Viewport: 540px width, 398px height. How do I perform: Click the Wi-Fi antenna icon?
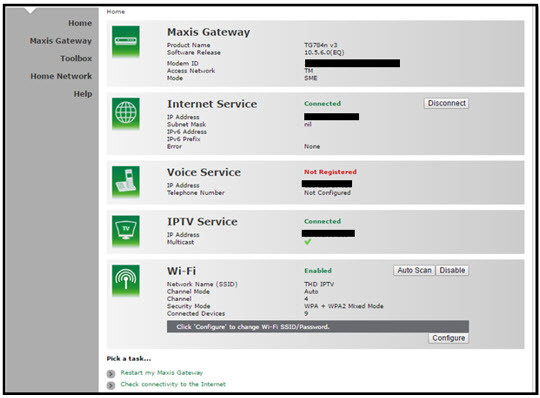click(x=126, y=280)
